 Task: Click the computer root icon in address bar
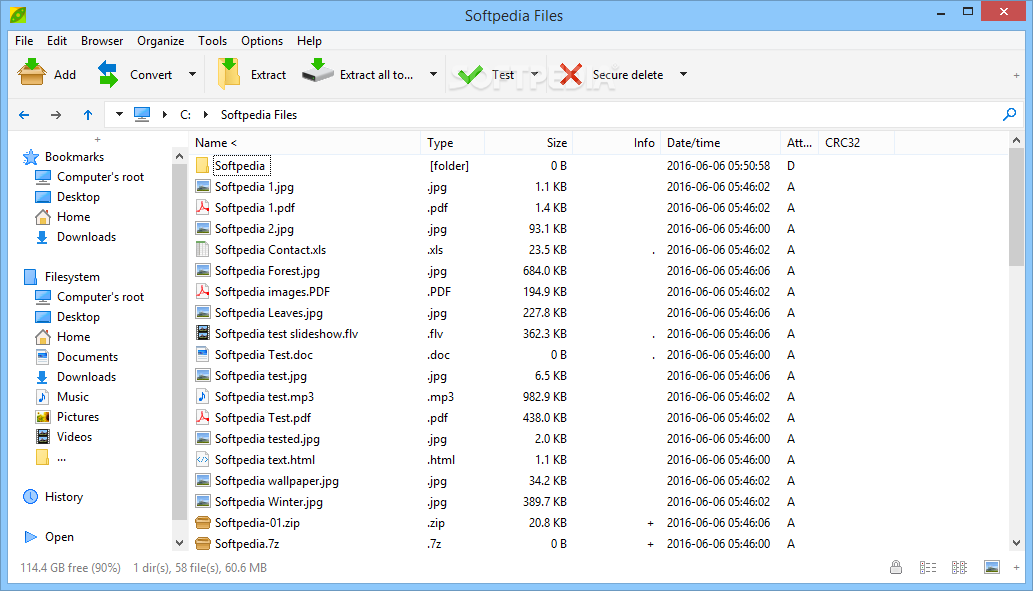pos(142,115)
